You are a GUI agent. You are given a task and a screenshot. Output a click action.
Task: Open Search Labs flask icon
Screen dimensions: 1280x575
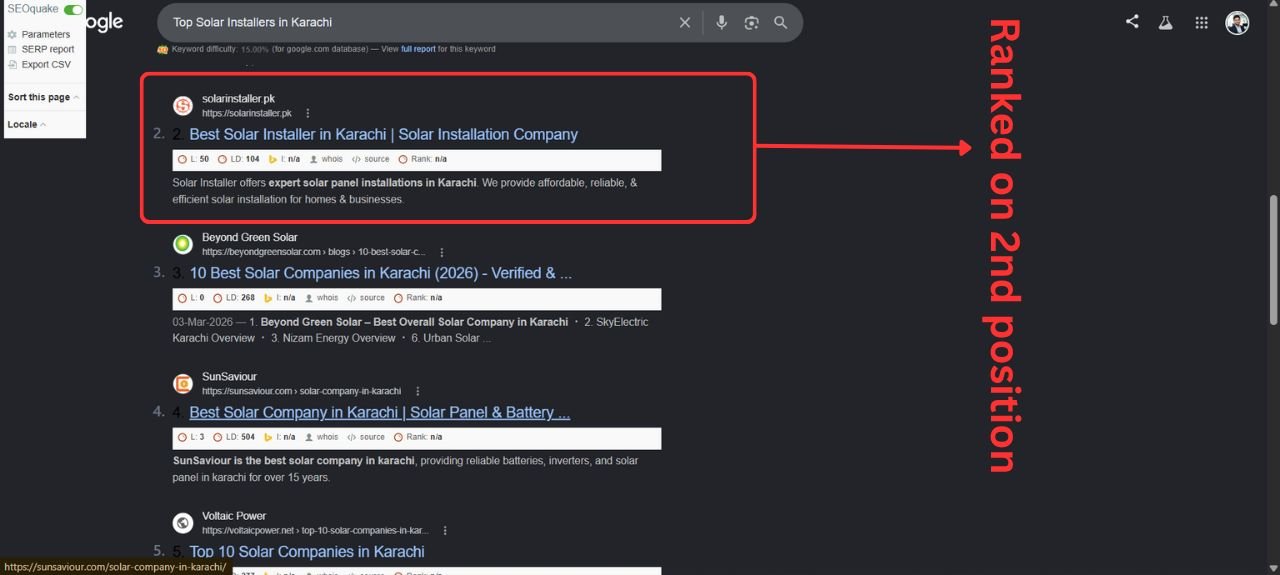pos(1165,22)
